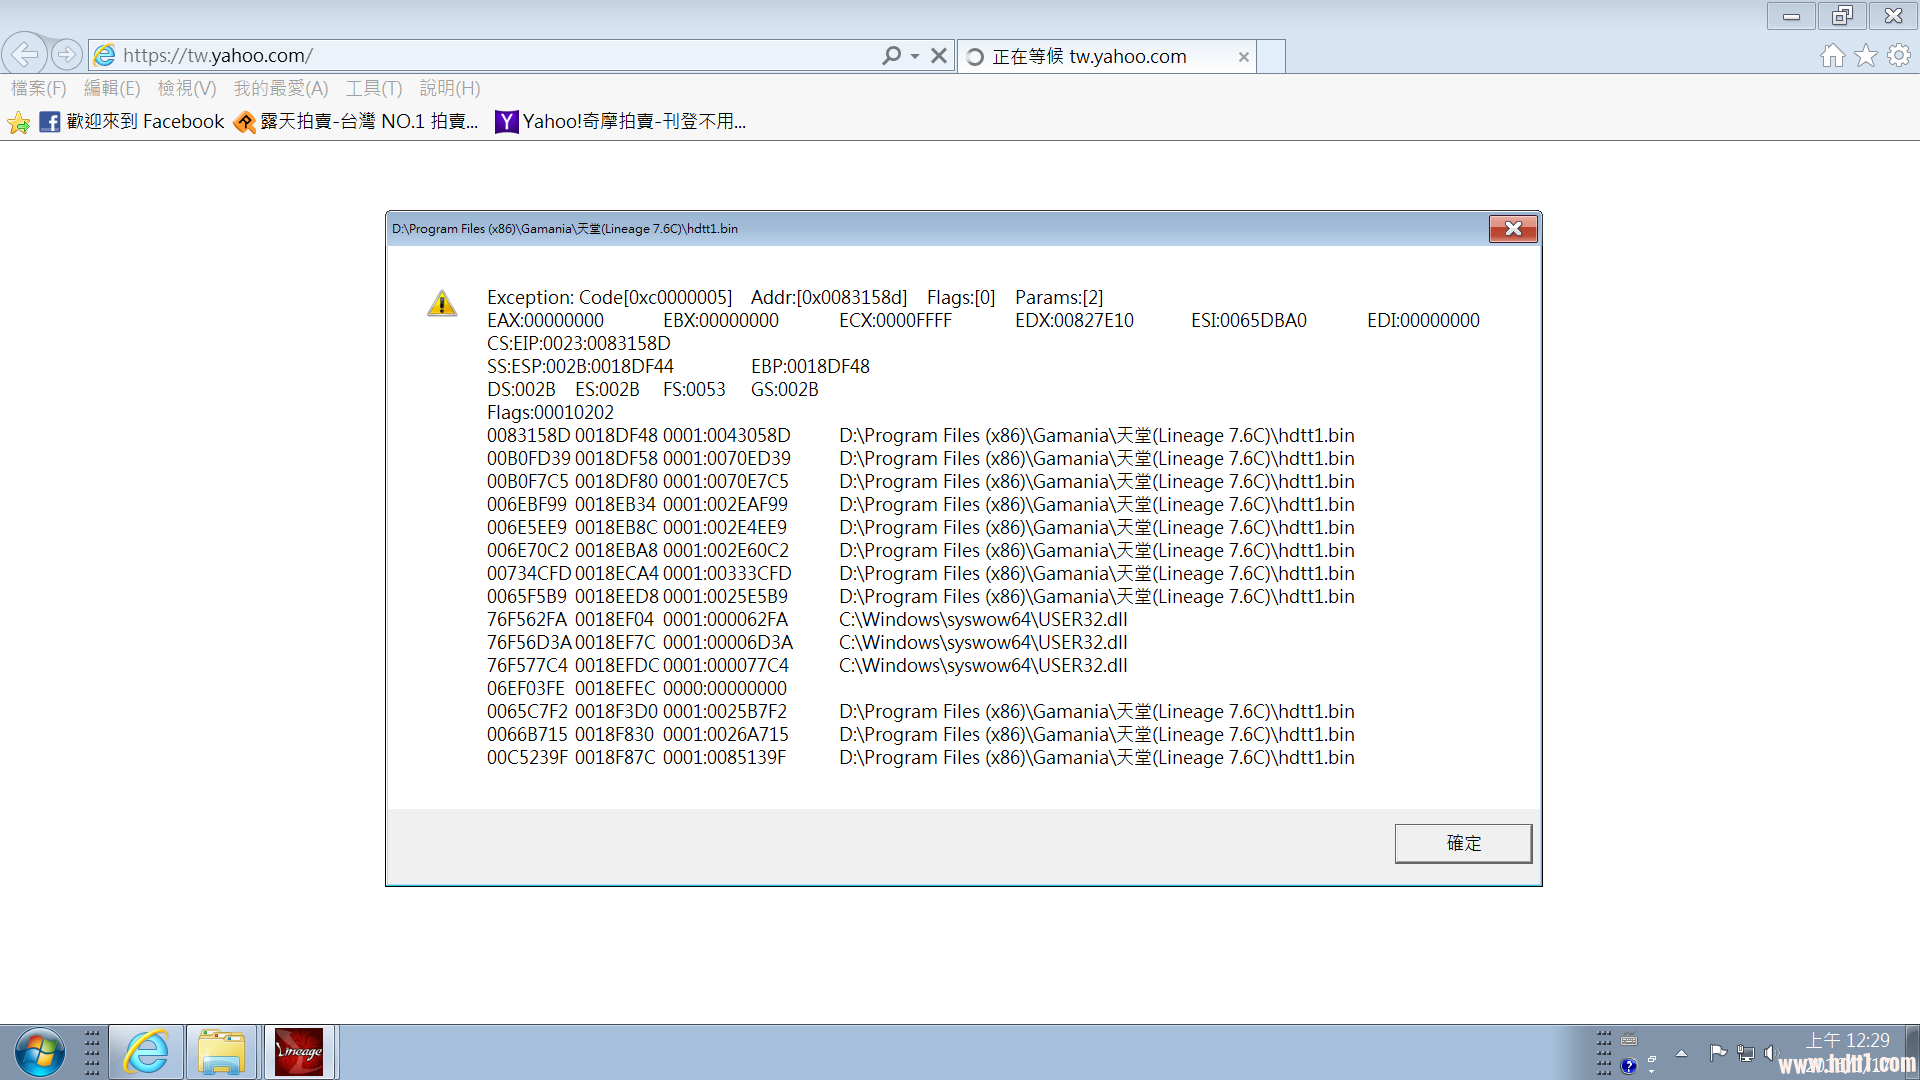Image resolution: width=1920 pixels, height=1080 pixels.
Task: Show hidden tray icons with up arrow
Action: 1682,1053
